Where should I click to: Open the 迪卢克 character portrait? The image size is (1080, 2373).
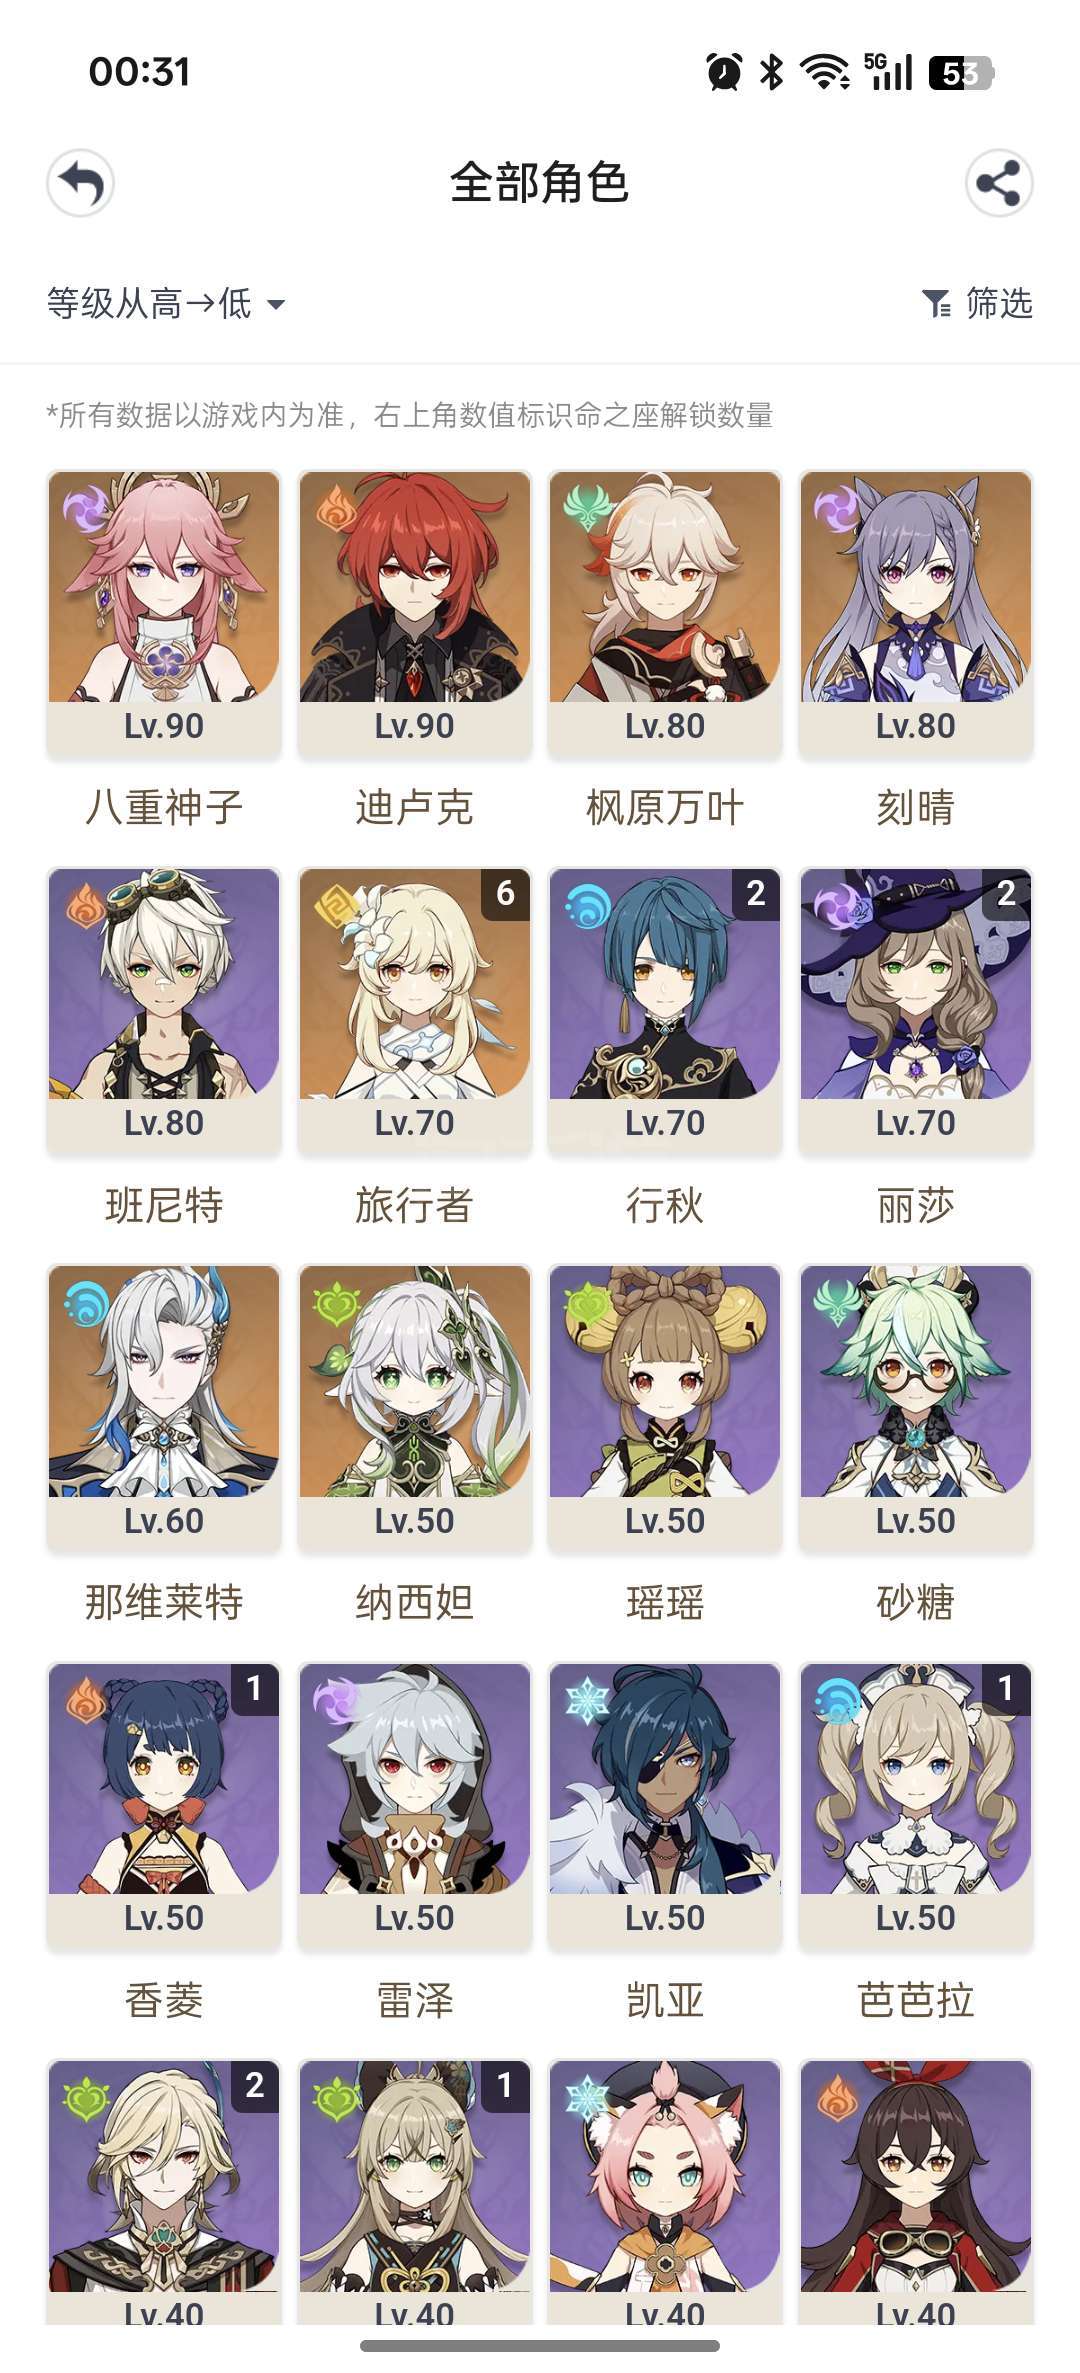coord(415,587)
